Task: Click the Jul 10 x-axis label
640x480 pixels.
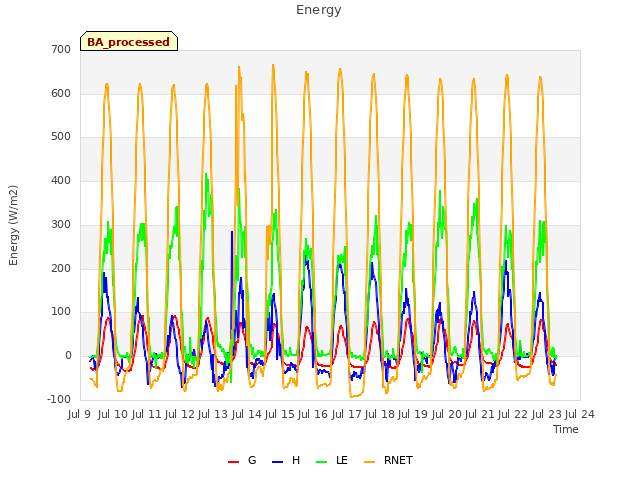Action: [x=112, y=414]
